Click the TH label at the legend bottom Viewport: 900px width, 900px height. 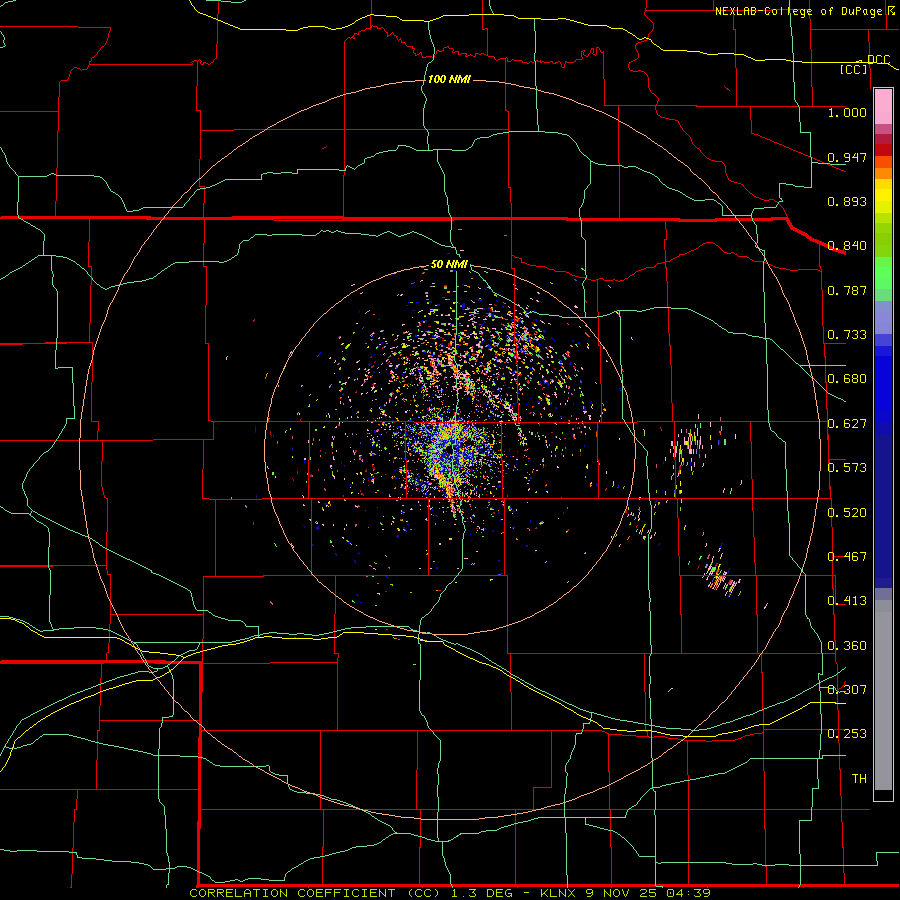(x=859, y=779)
